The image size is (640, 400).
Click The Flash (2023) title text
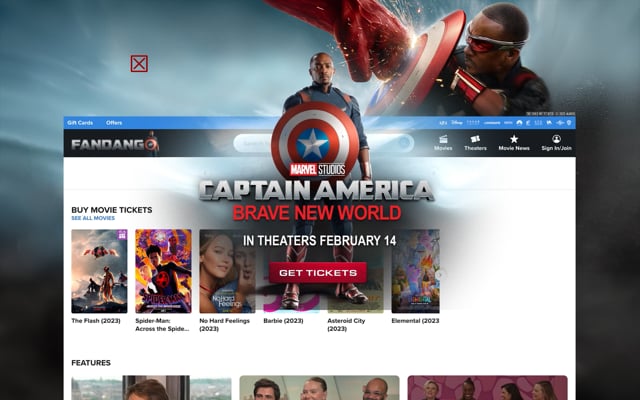point(96,321)
